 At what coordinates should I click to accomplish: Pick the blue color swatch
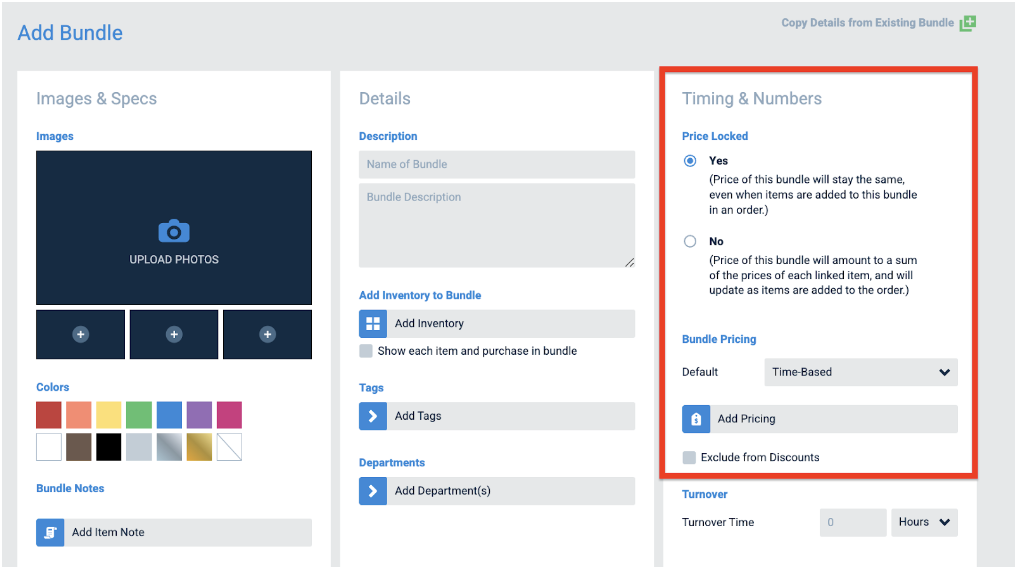[169, 415]
